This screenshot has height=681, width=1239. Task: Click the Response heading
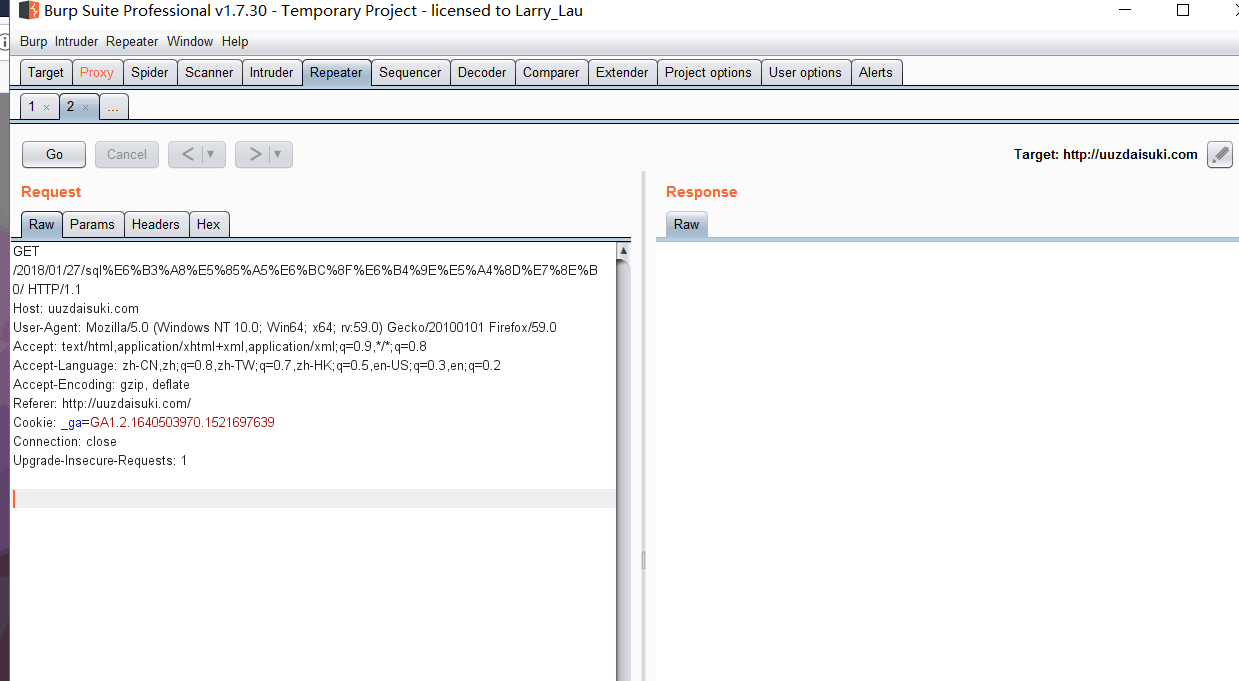[x=701, y=192]
